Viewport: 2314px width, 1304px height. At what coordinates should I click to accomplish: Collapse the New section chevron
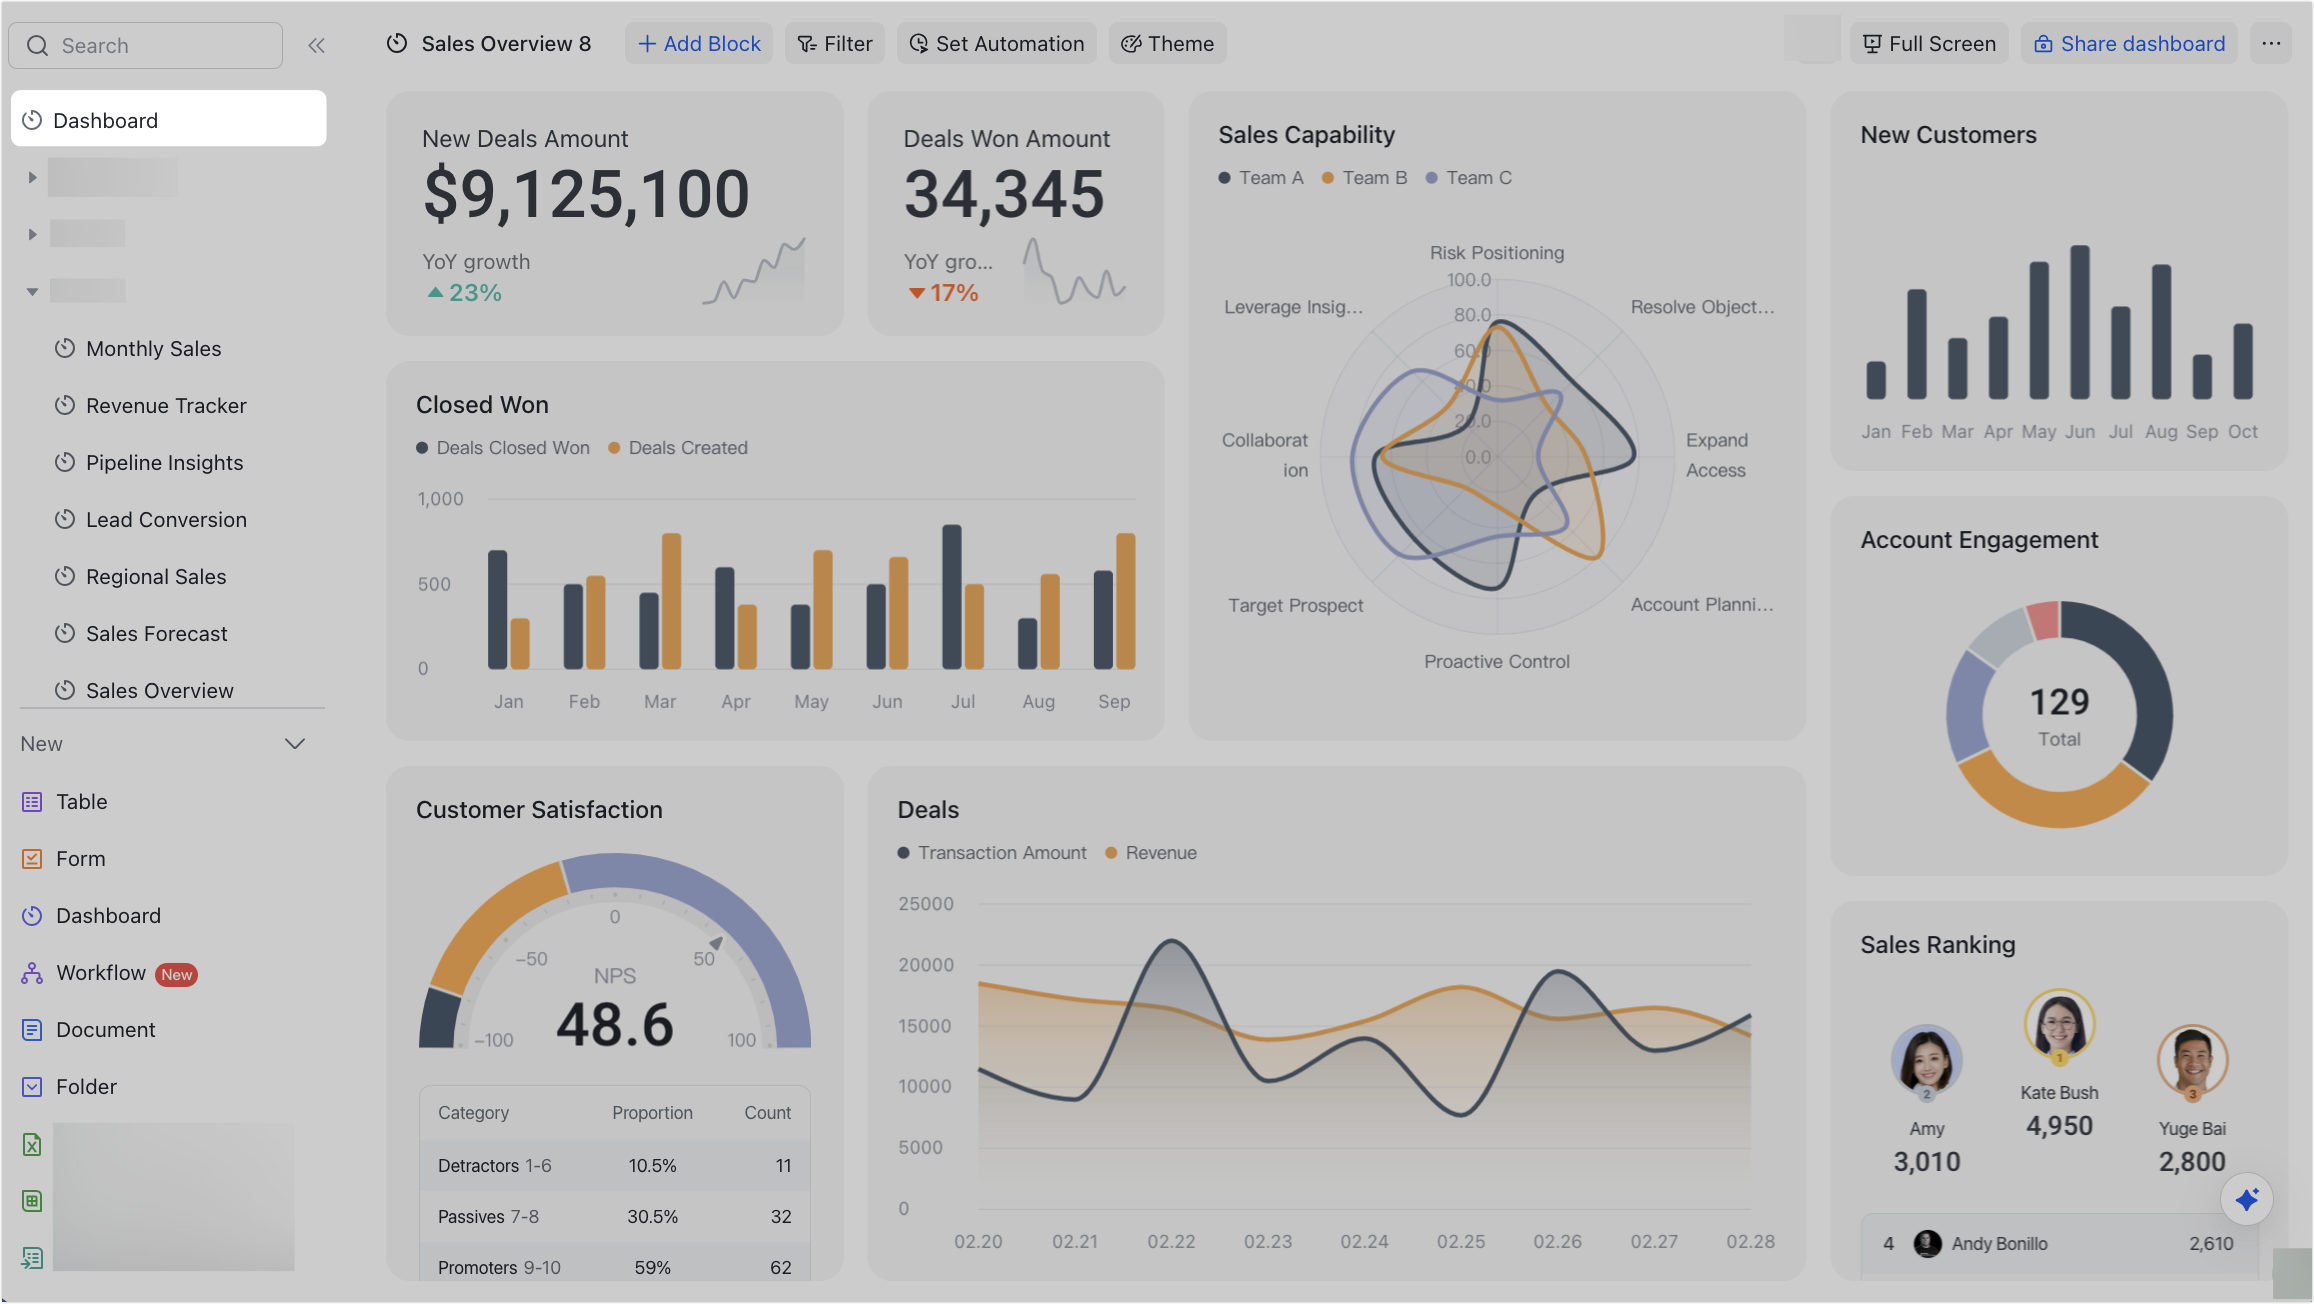[x=294, y=743]
